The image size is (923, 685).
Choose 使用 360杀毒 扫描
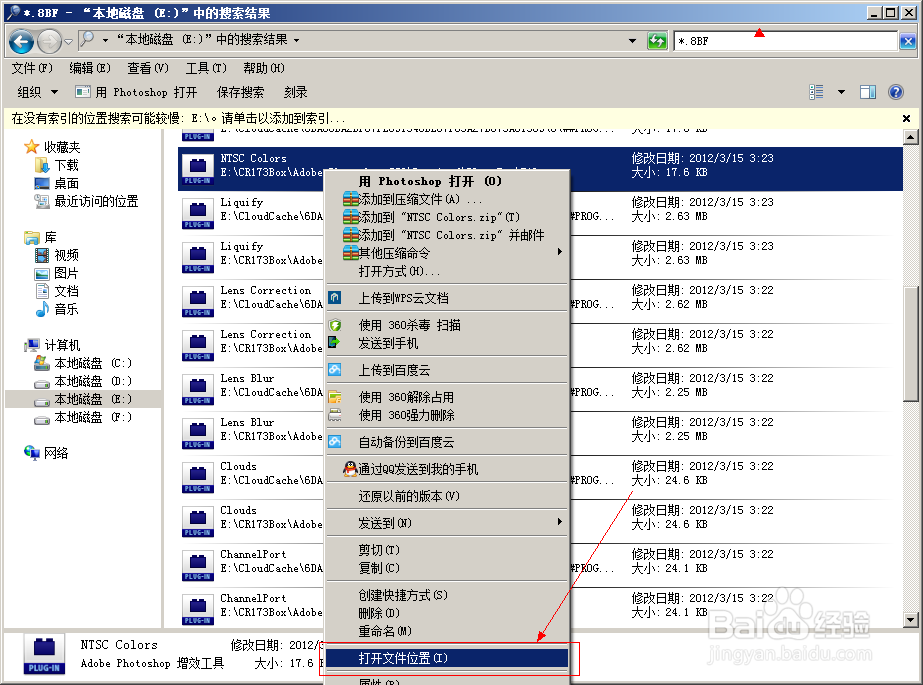point(447,325)
